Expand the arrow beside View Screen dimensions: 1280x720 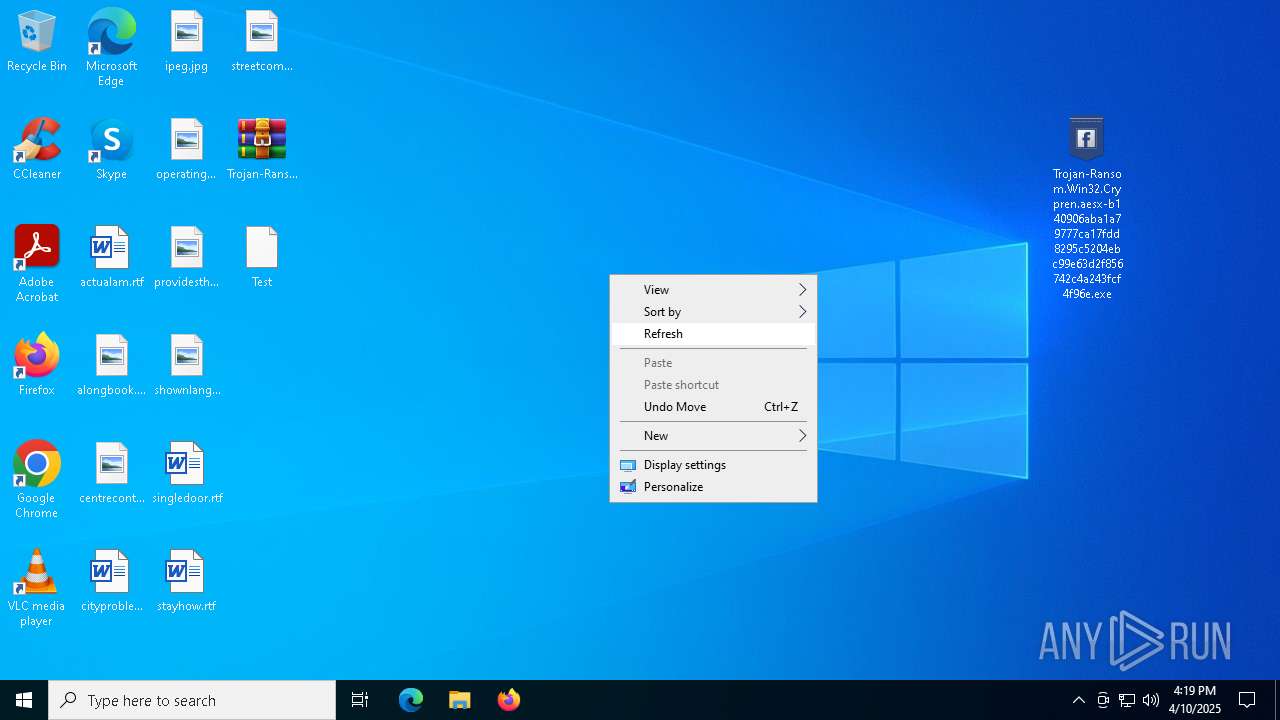pos(802,290)
